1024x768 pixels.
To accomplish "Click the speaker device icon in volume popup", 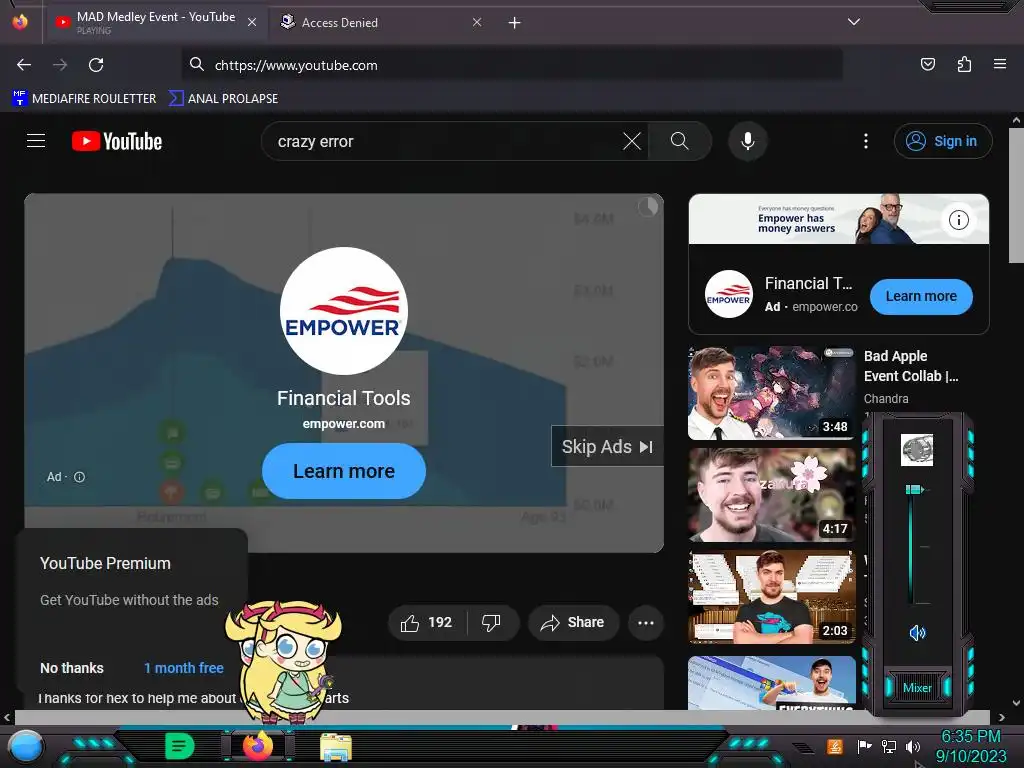I will coord(916,450).
